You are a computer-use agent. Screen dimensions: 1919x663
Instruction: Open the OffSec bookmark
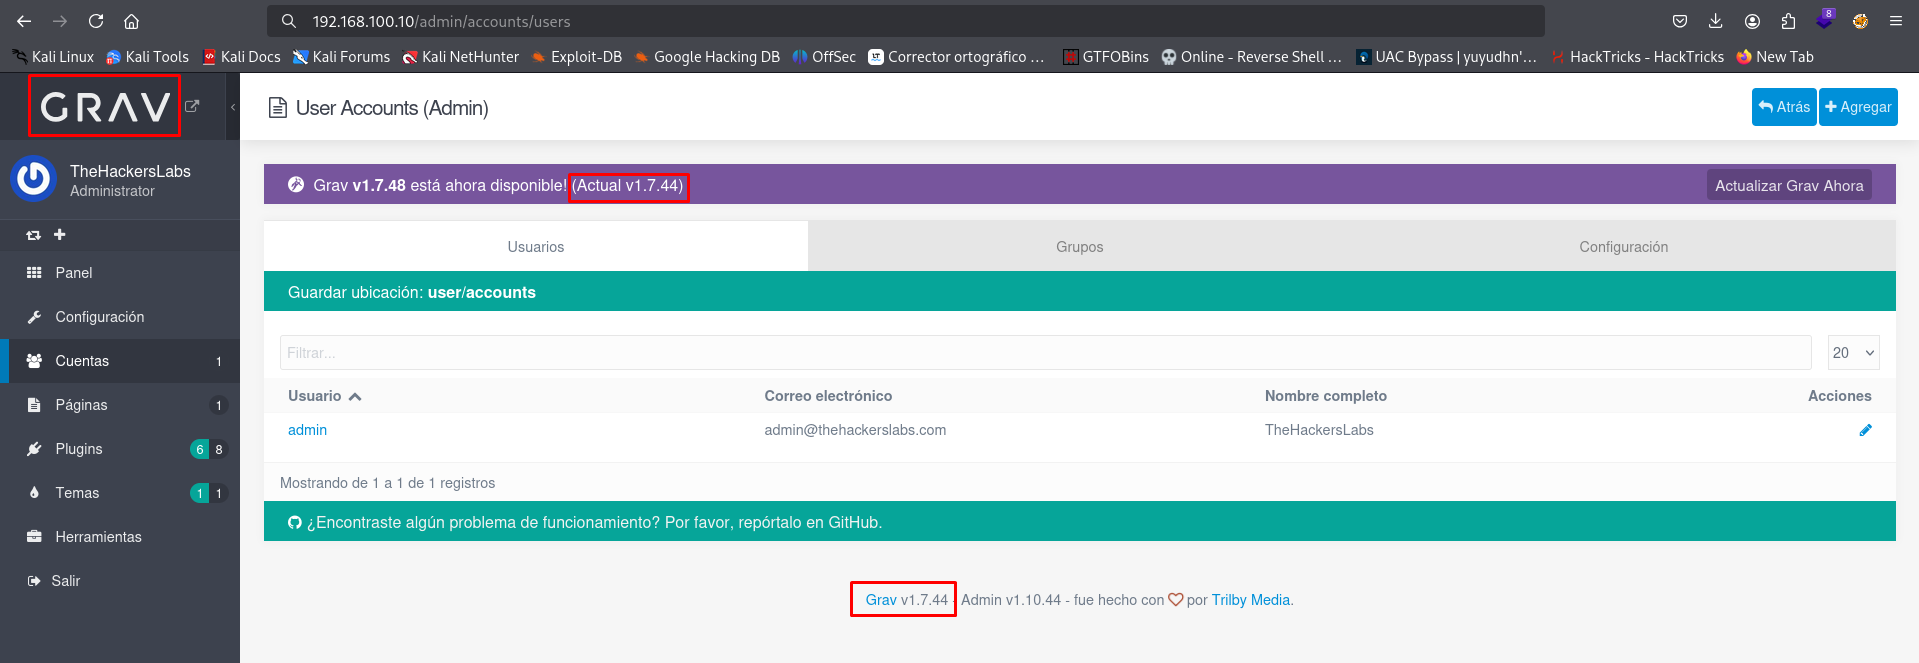click(x=825, y=57)
